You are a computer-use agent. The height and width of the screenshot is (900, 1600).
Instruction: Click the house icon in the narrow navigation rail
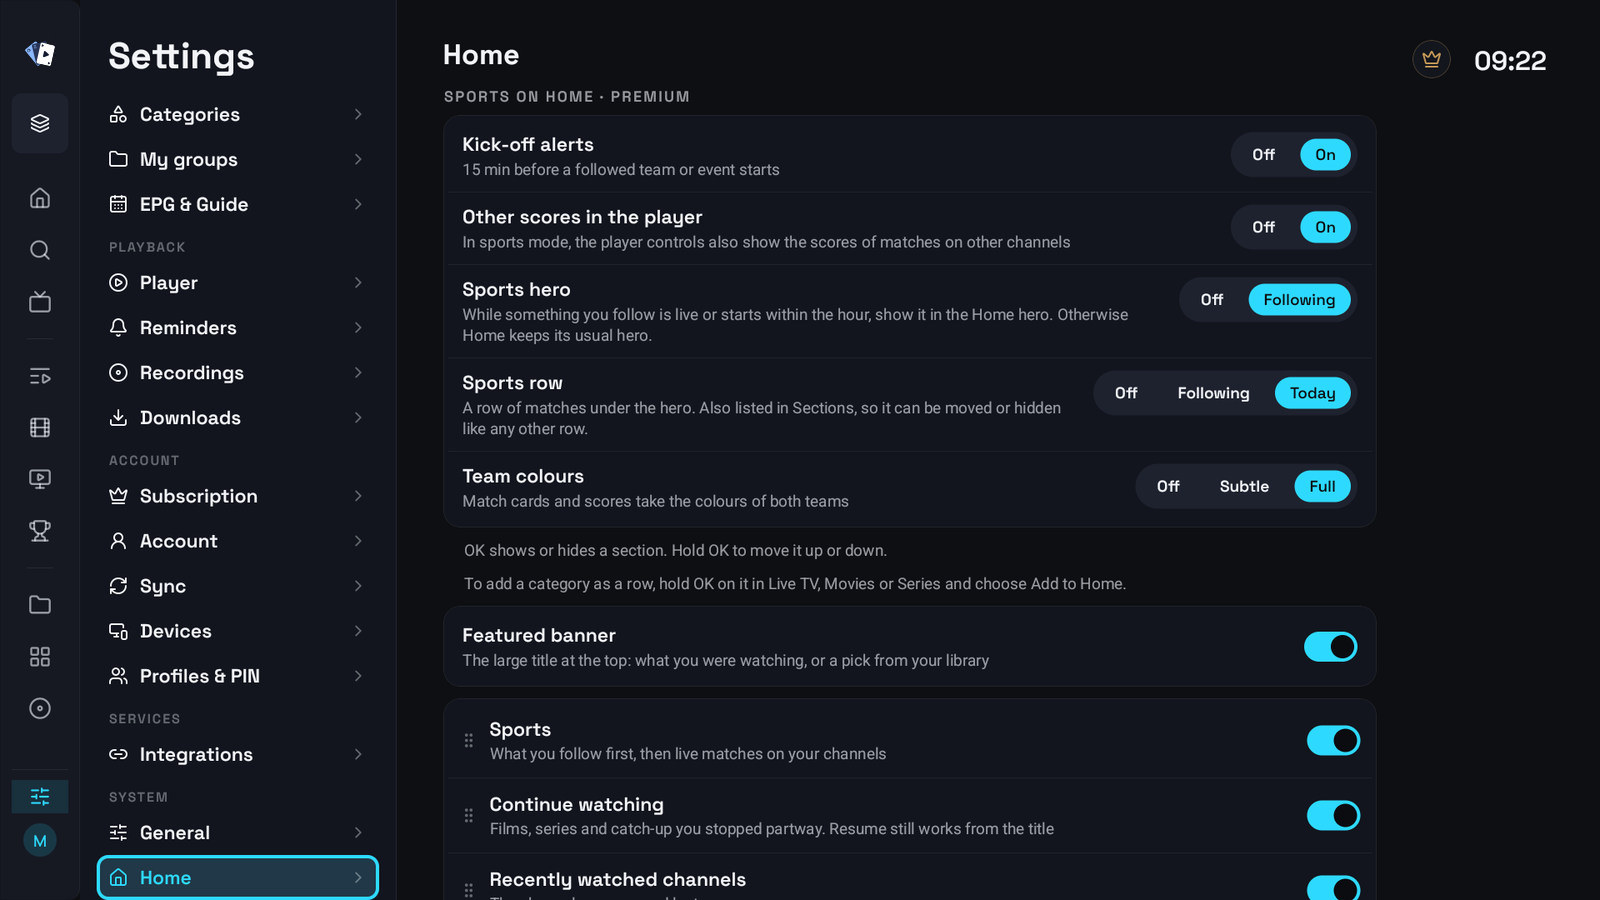click(40, 198)
